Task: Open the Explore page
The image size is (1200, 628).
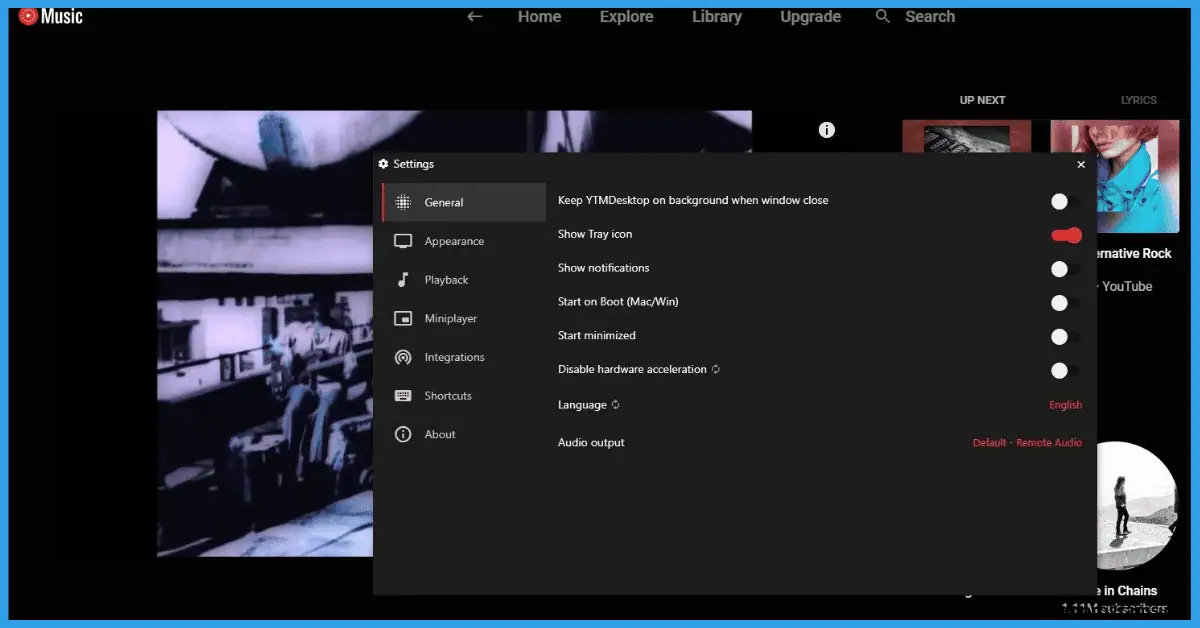Action: click(626, 17)
